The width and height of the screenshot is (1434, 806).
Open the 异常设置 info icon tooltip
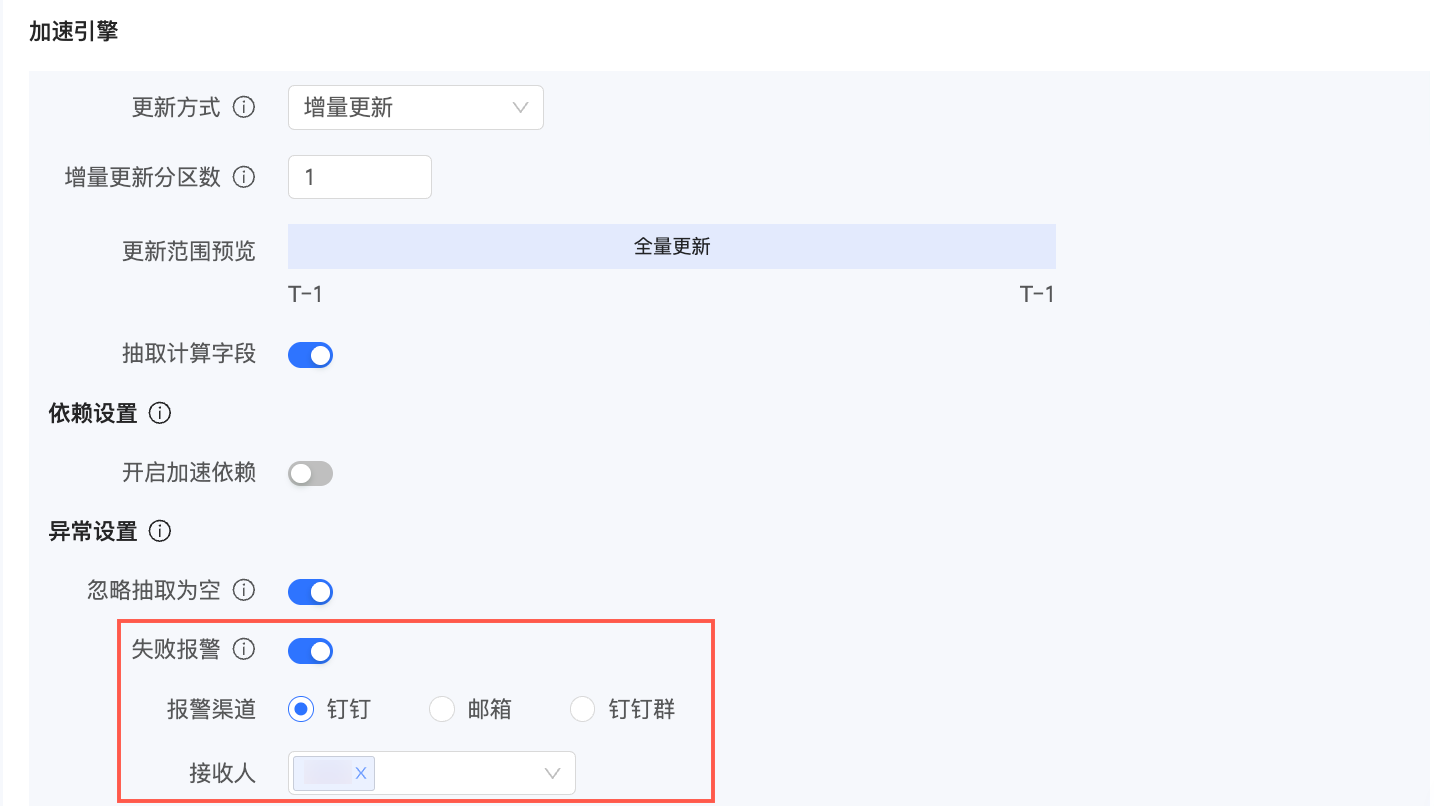(x=160, y=531)
